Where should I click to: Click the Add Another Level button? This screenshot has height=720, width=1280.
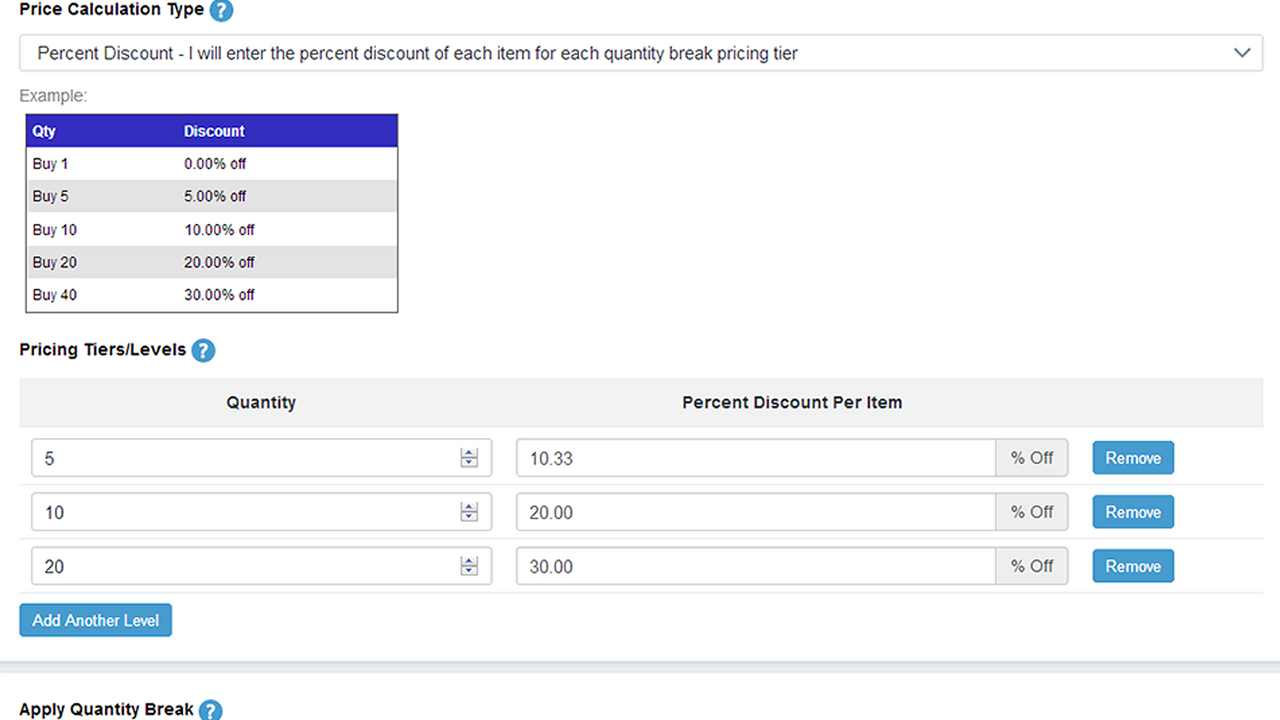click(95, 620)
